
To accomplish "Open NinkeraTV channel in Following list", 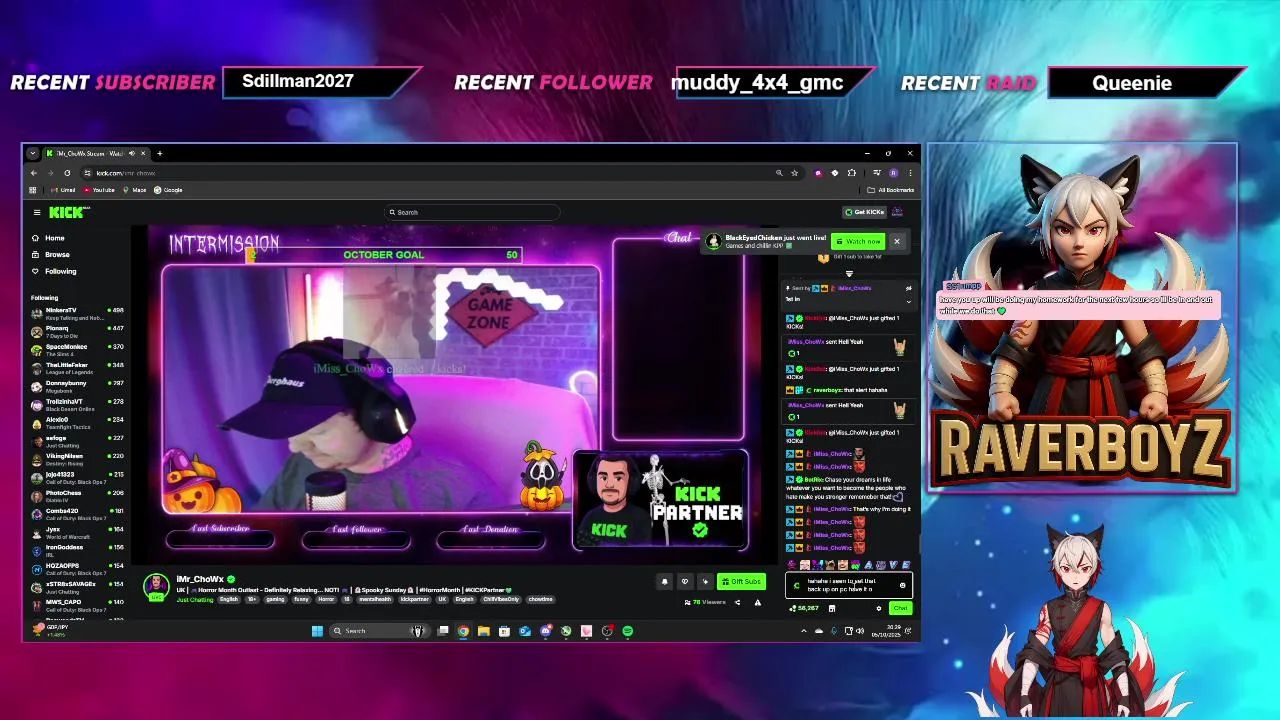I will (x=78, y=314).
